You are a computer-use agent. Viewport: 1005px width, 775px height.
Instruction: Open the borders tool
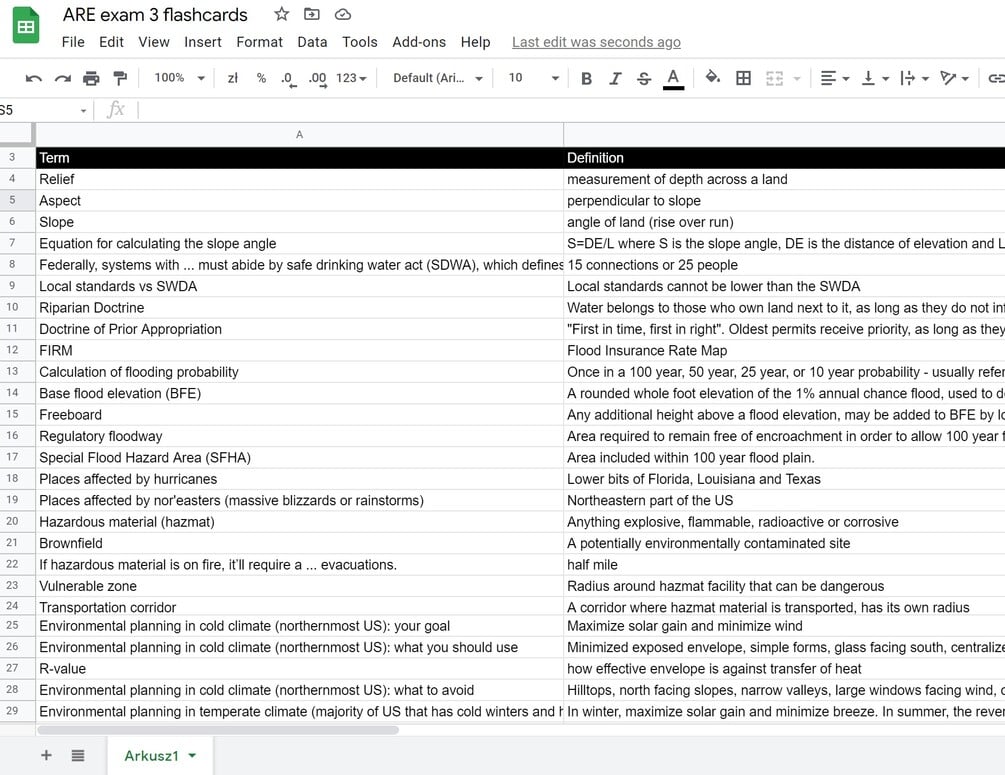743,78
